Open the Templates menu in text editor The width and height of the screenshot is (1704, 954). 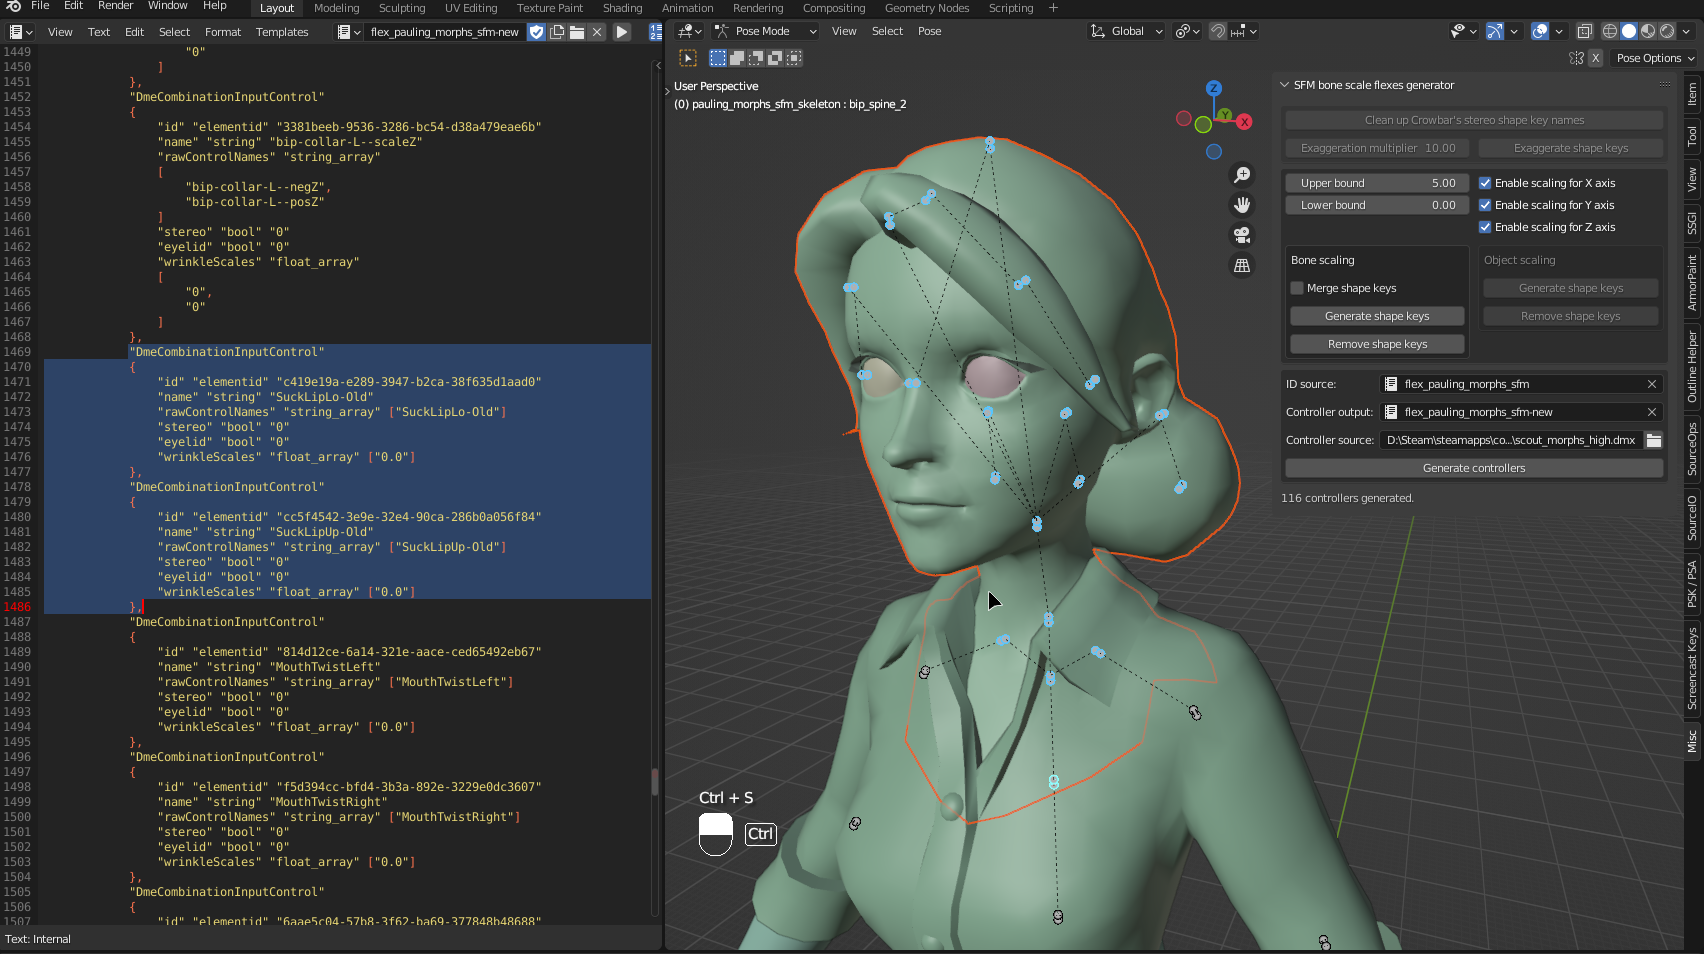pyautogui.click(x=282, y=32)
